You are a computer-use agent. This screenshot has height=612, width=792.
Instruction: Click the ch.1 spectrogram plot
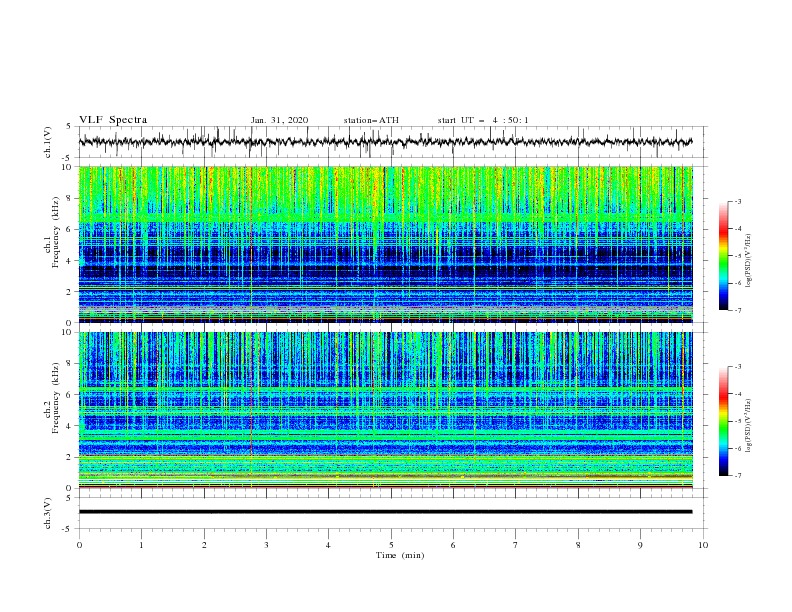point(385,244)
